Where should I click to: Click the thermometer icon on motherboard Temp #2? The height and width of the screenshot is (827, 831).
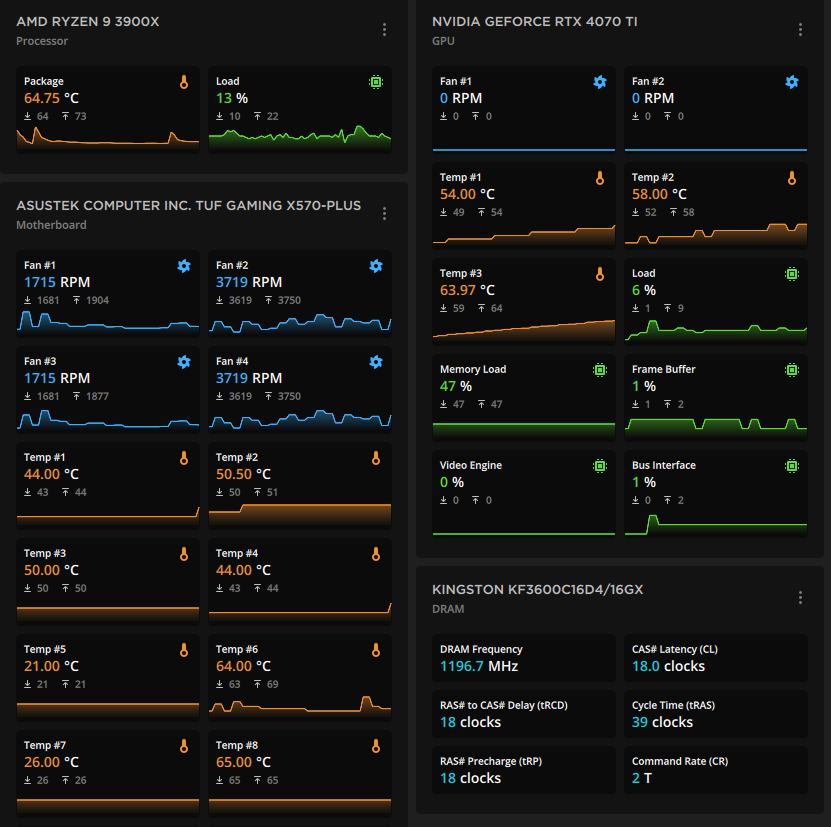376,458
